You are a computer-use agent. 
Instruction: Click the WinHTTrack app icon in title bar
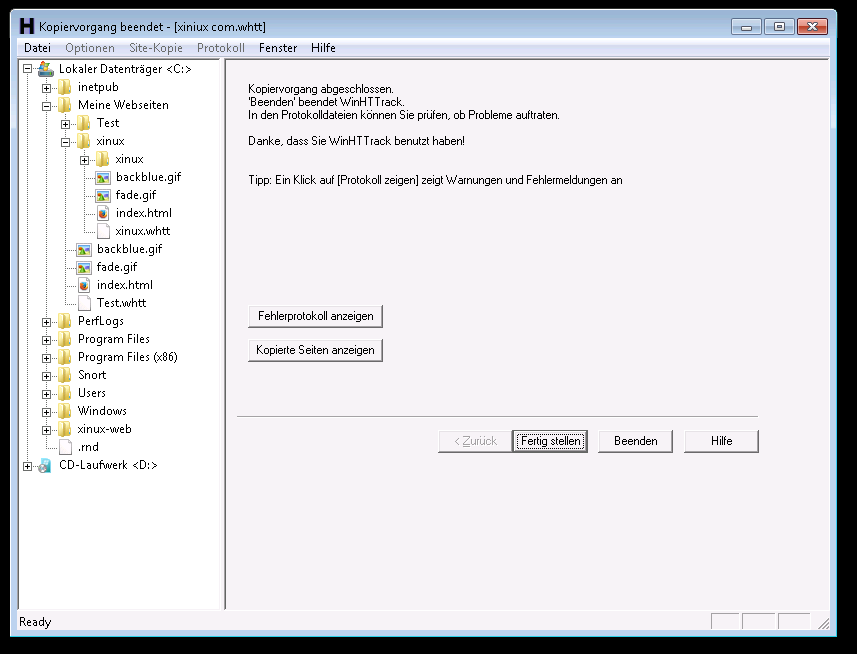26,26
